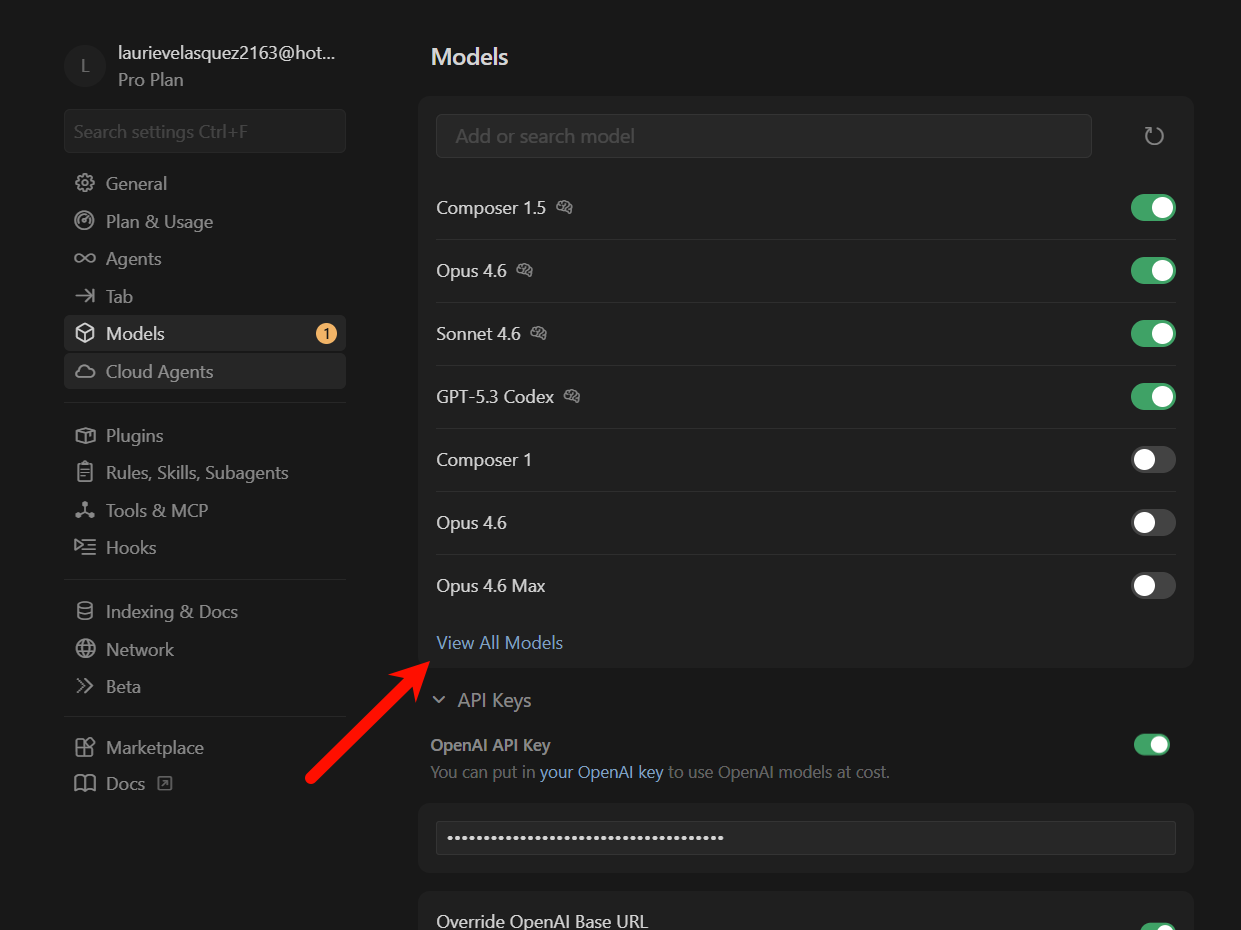
Task: Click the brain icon next to GPT-5.3 Codex
Action: point(572,397)
